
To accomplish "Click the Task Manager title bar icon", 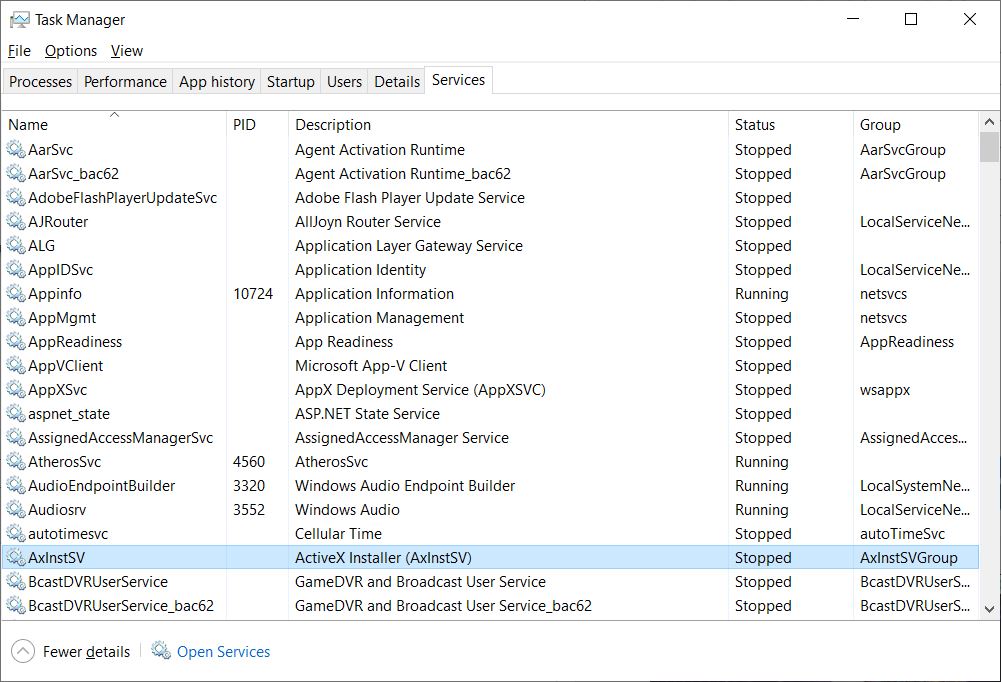I will tap(19, 19).
